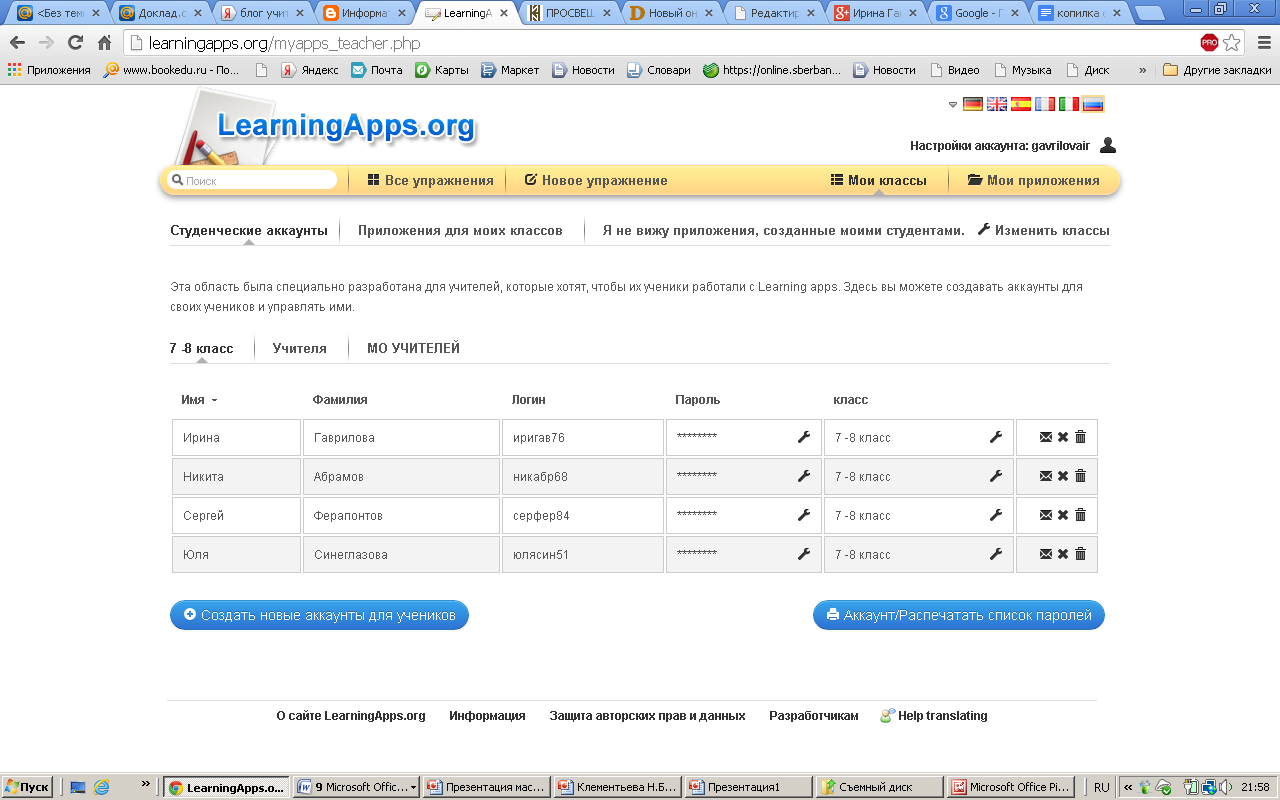Click the Поиск search field
This screenshot has height=800, width=1280.
[252, 180]
